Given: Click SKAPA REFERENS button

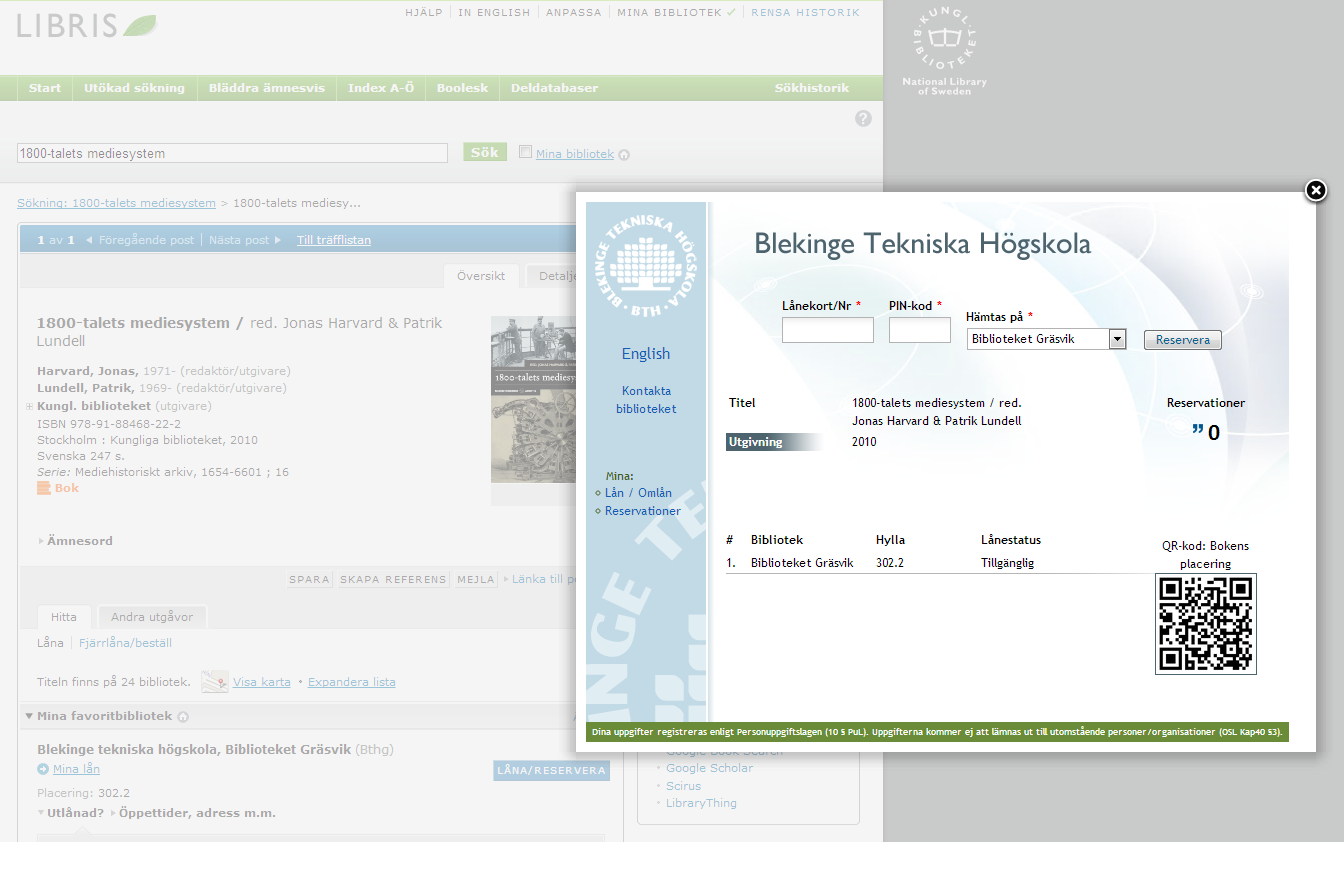Looking at the screenshot, I should click(x=393, y=579).
